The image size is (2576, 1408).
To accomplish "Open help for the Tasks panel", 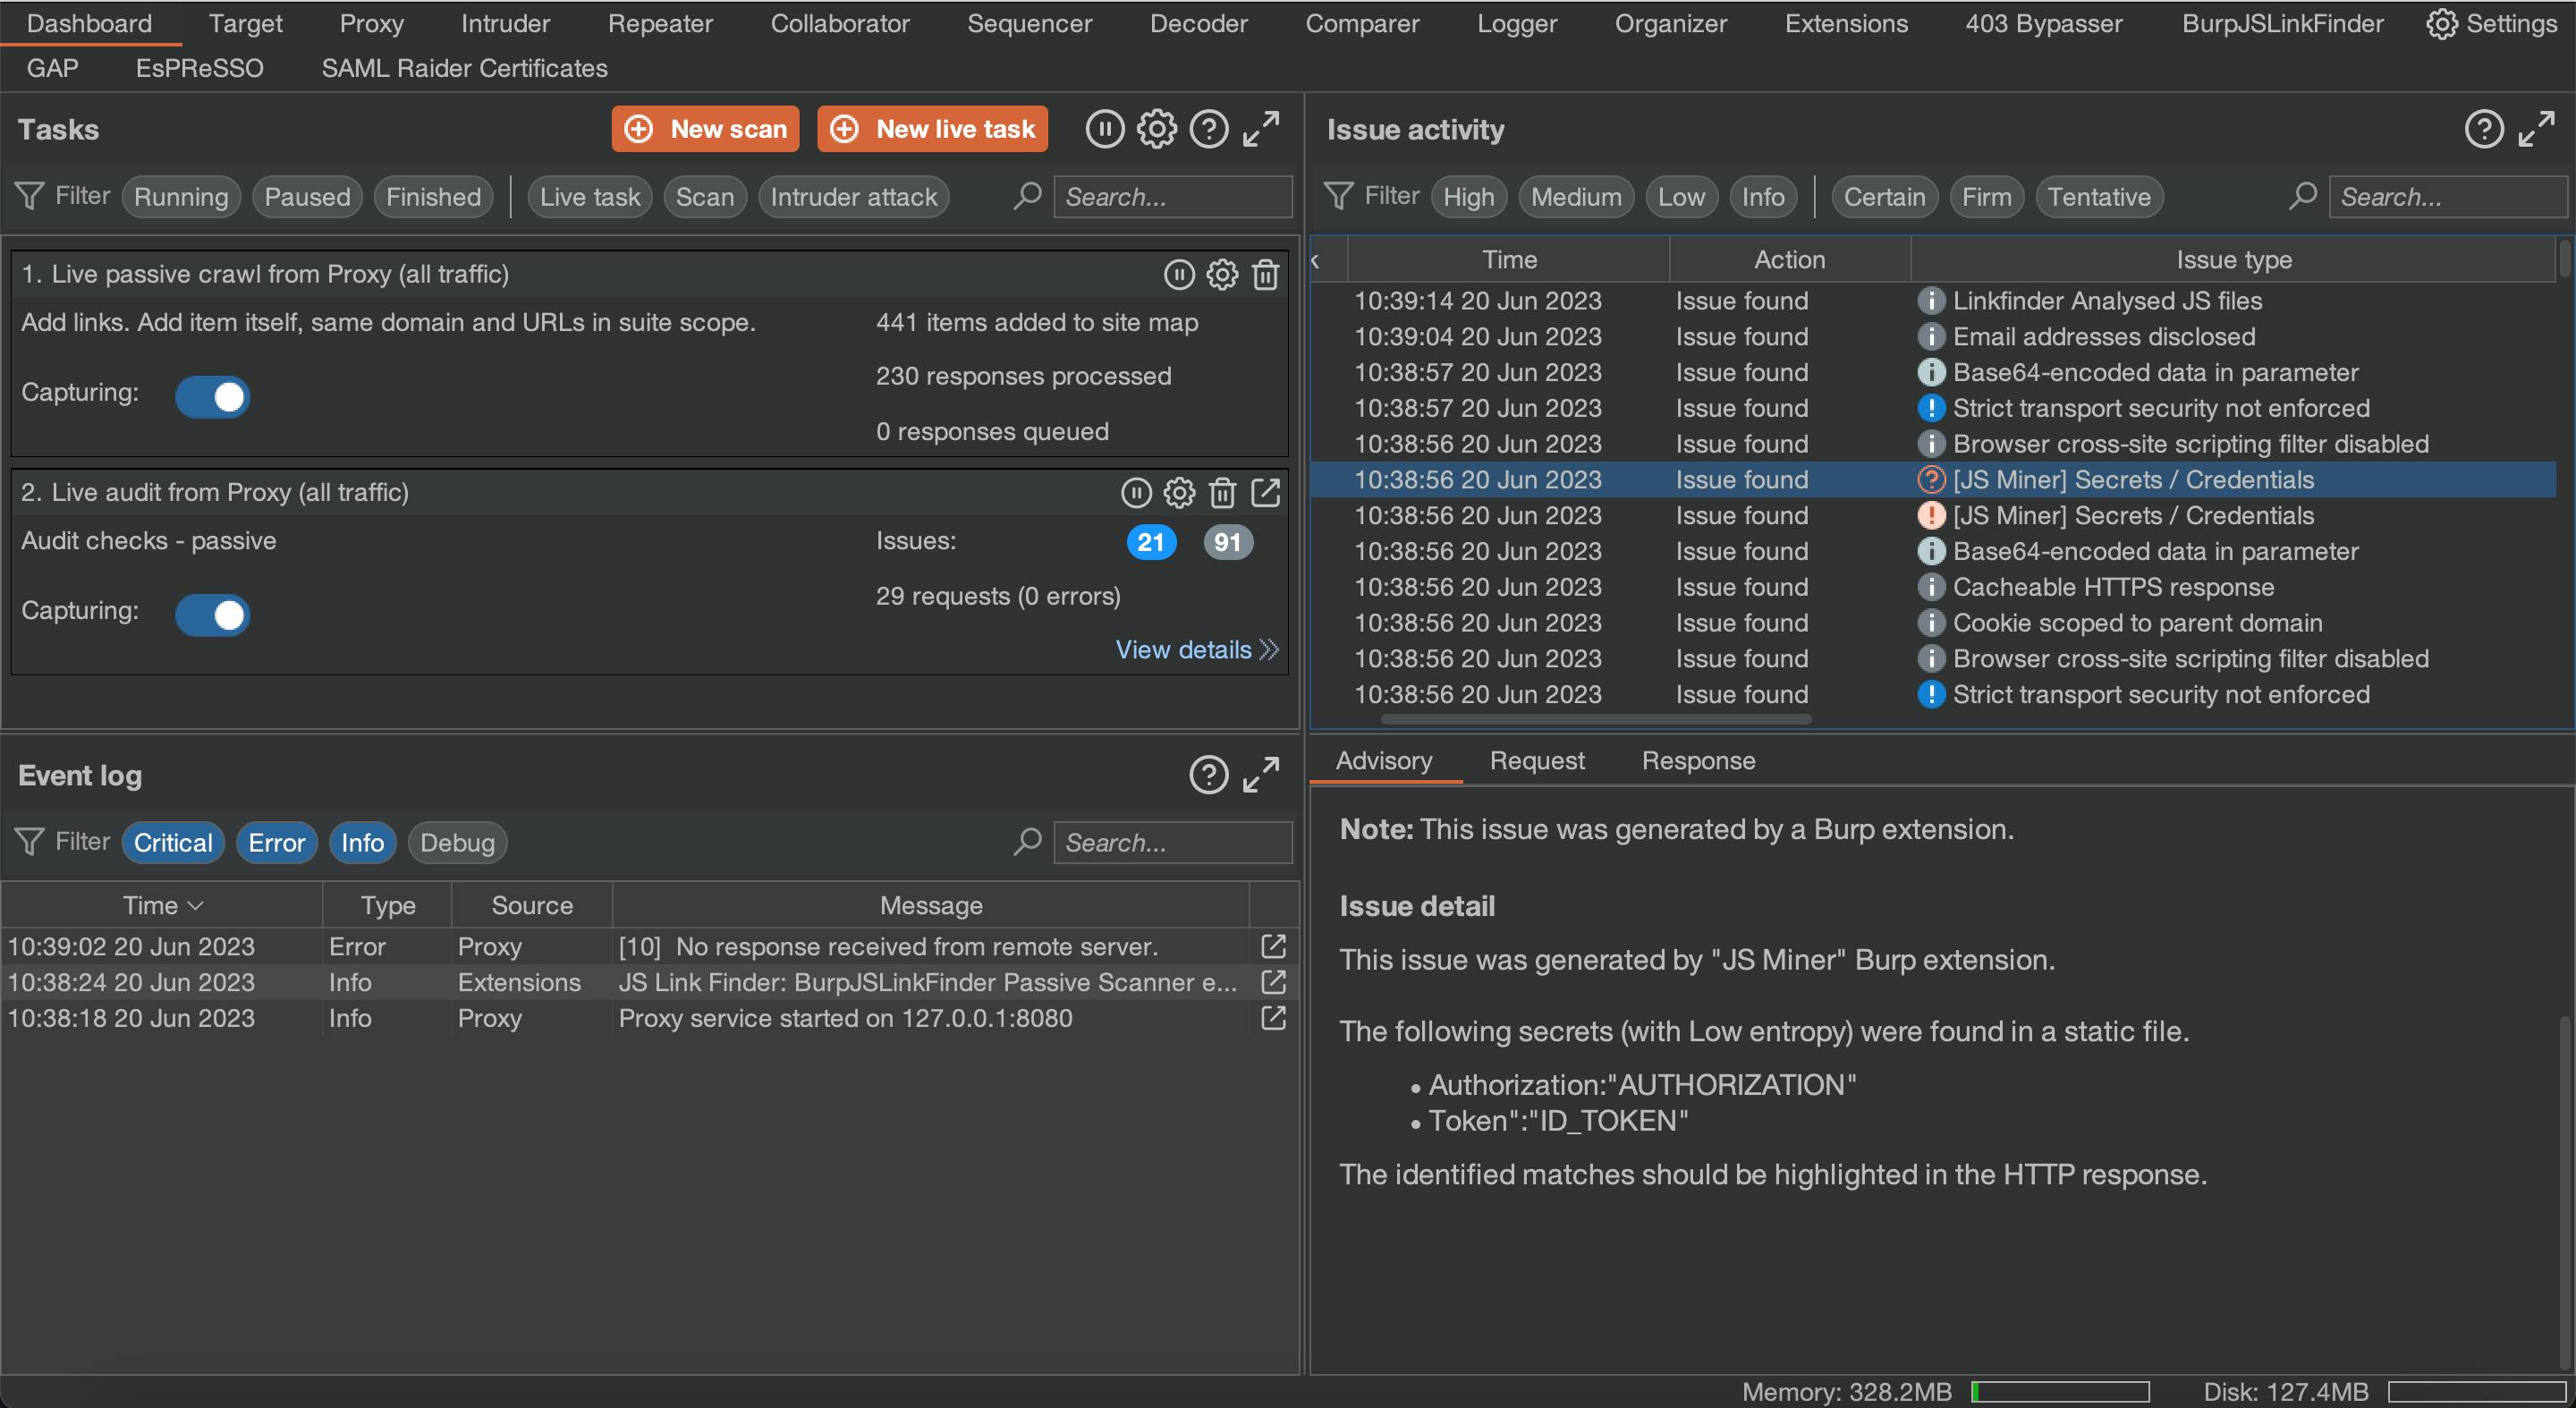I will tap(1208, 129).
